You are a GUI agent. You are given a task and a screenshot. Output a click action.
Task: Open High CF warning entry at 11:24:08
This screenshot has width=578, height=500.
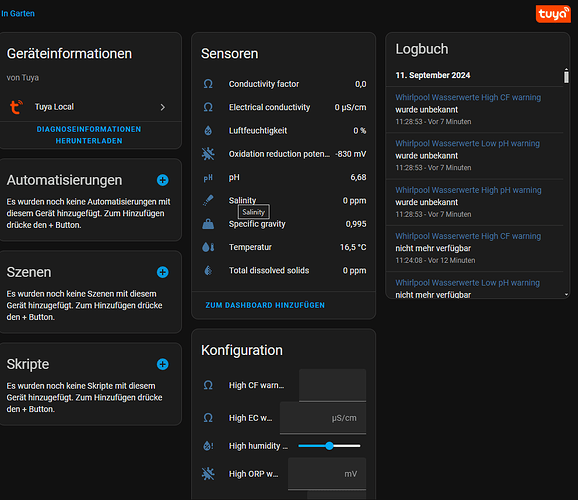click(x=468, y=236)
